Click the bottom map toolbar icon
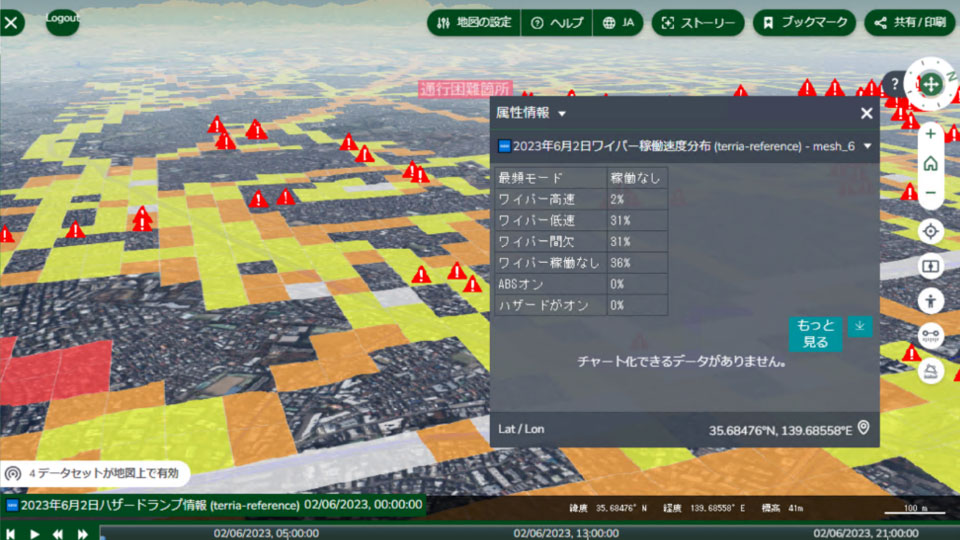The height and width of the screenshot is (540, 960). click(x=931, y=371)
